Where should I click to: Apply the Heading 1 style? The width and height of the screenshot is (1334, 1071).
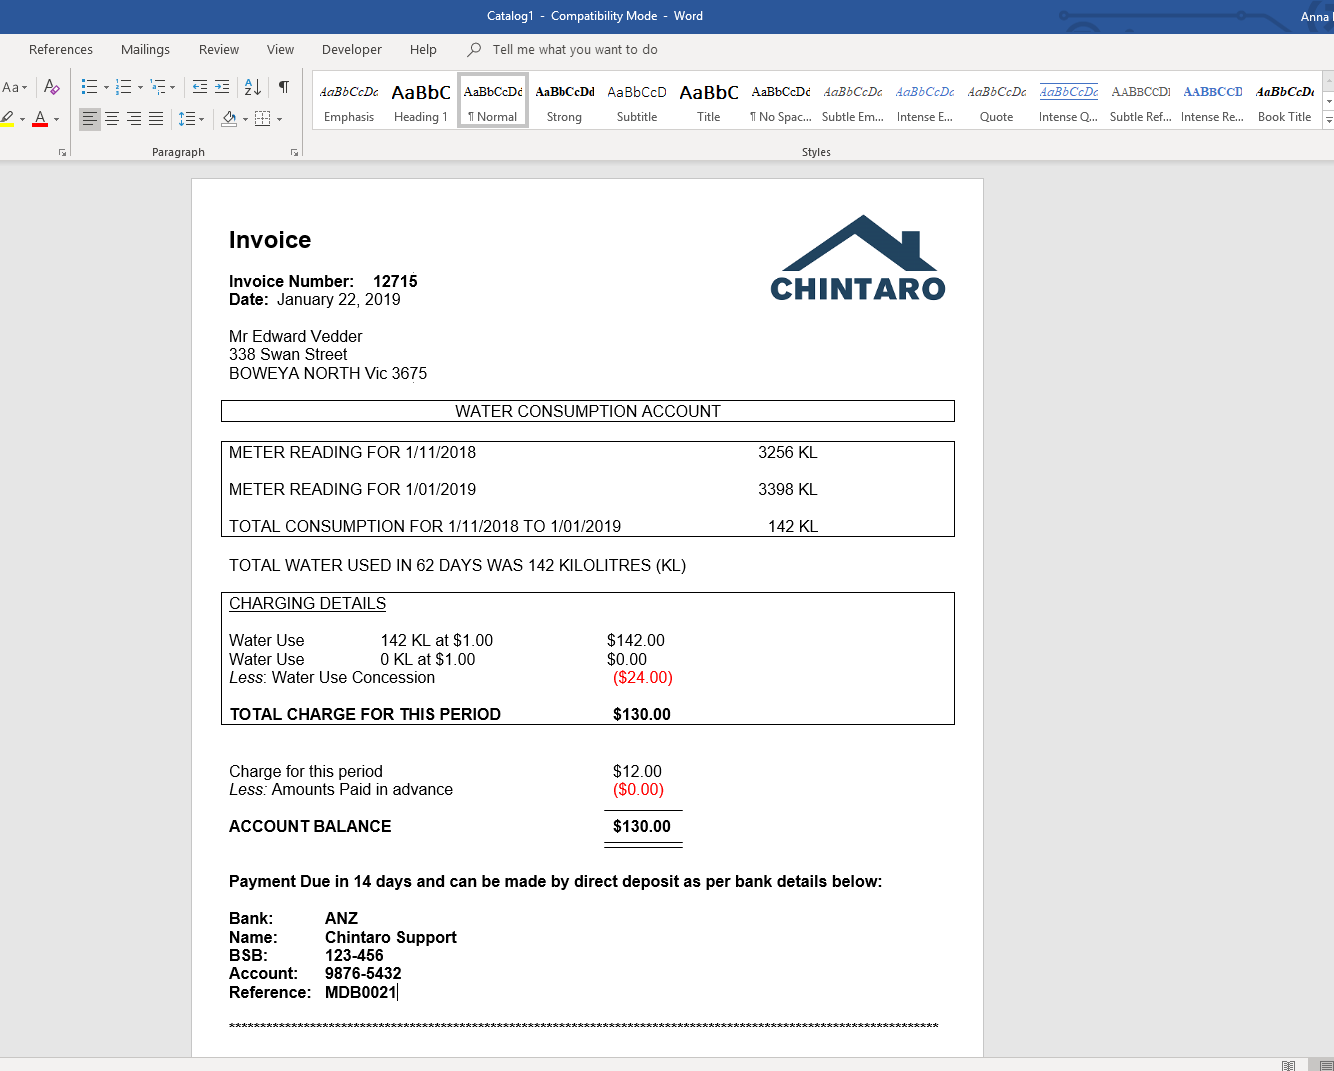point(421,101)
